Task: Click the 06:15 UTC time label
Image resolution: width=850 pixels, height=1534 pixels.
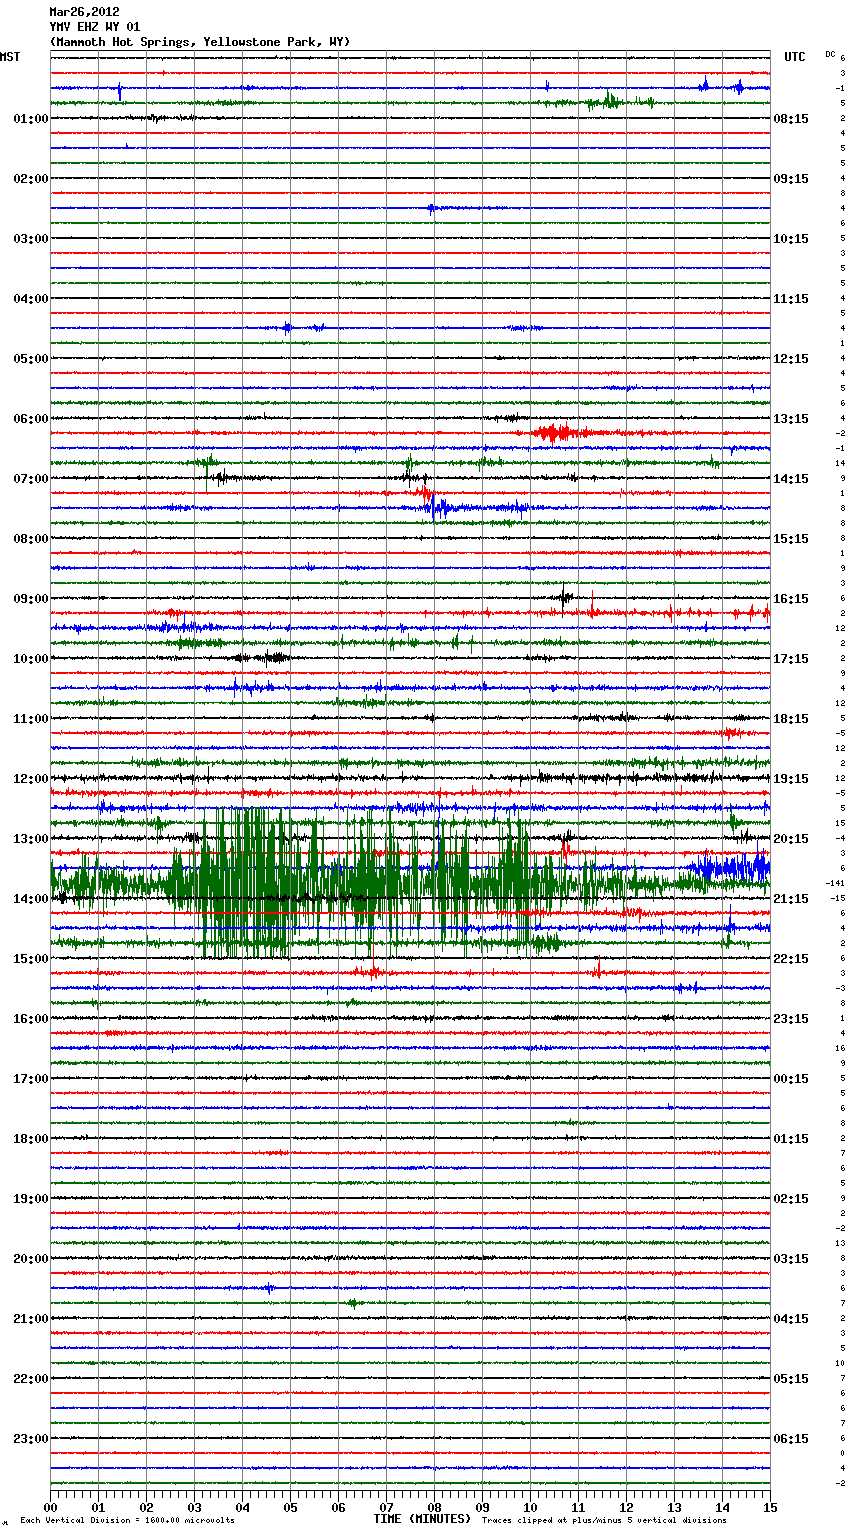Action: [791, 1439]
